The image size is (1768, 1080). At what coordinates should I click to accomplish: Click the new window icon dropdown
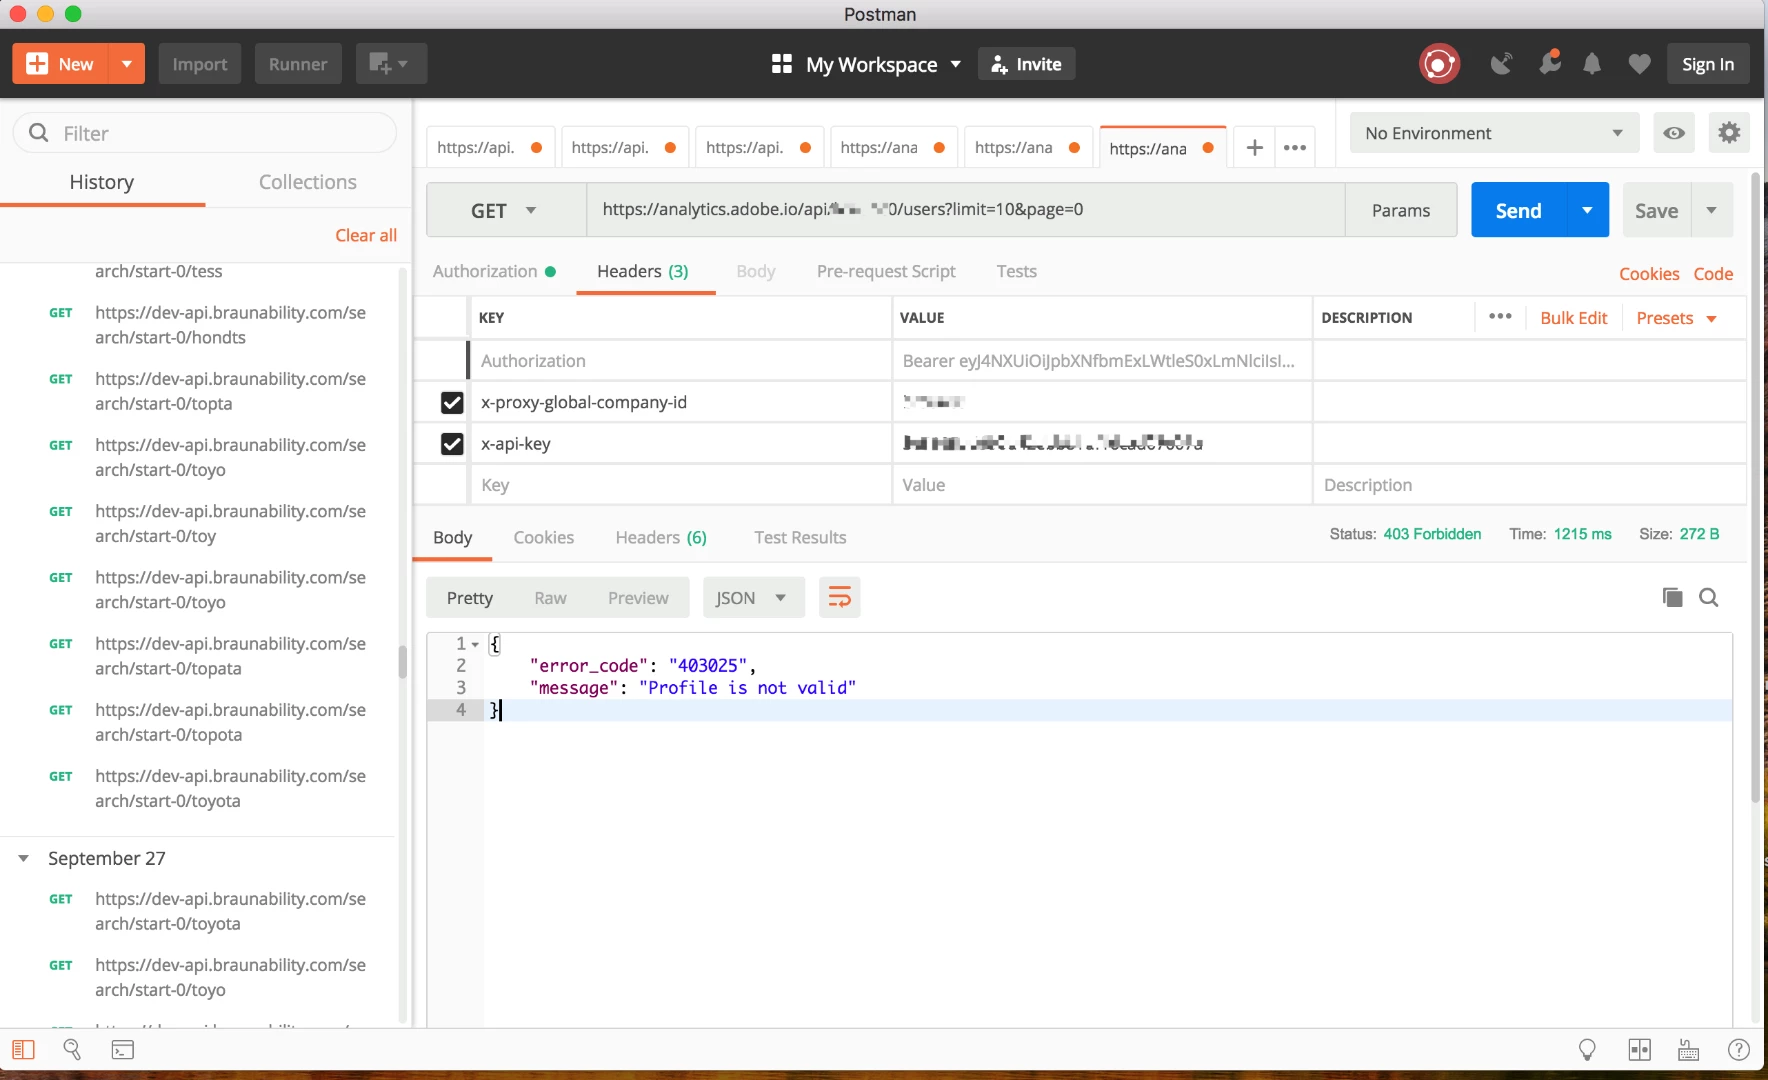[390, 64]
